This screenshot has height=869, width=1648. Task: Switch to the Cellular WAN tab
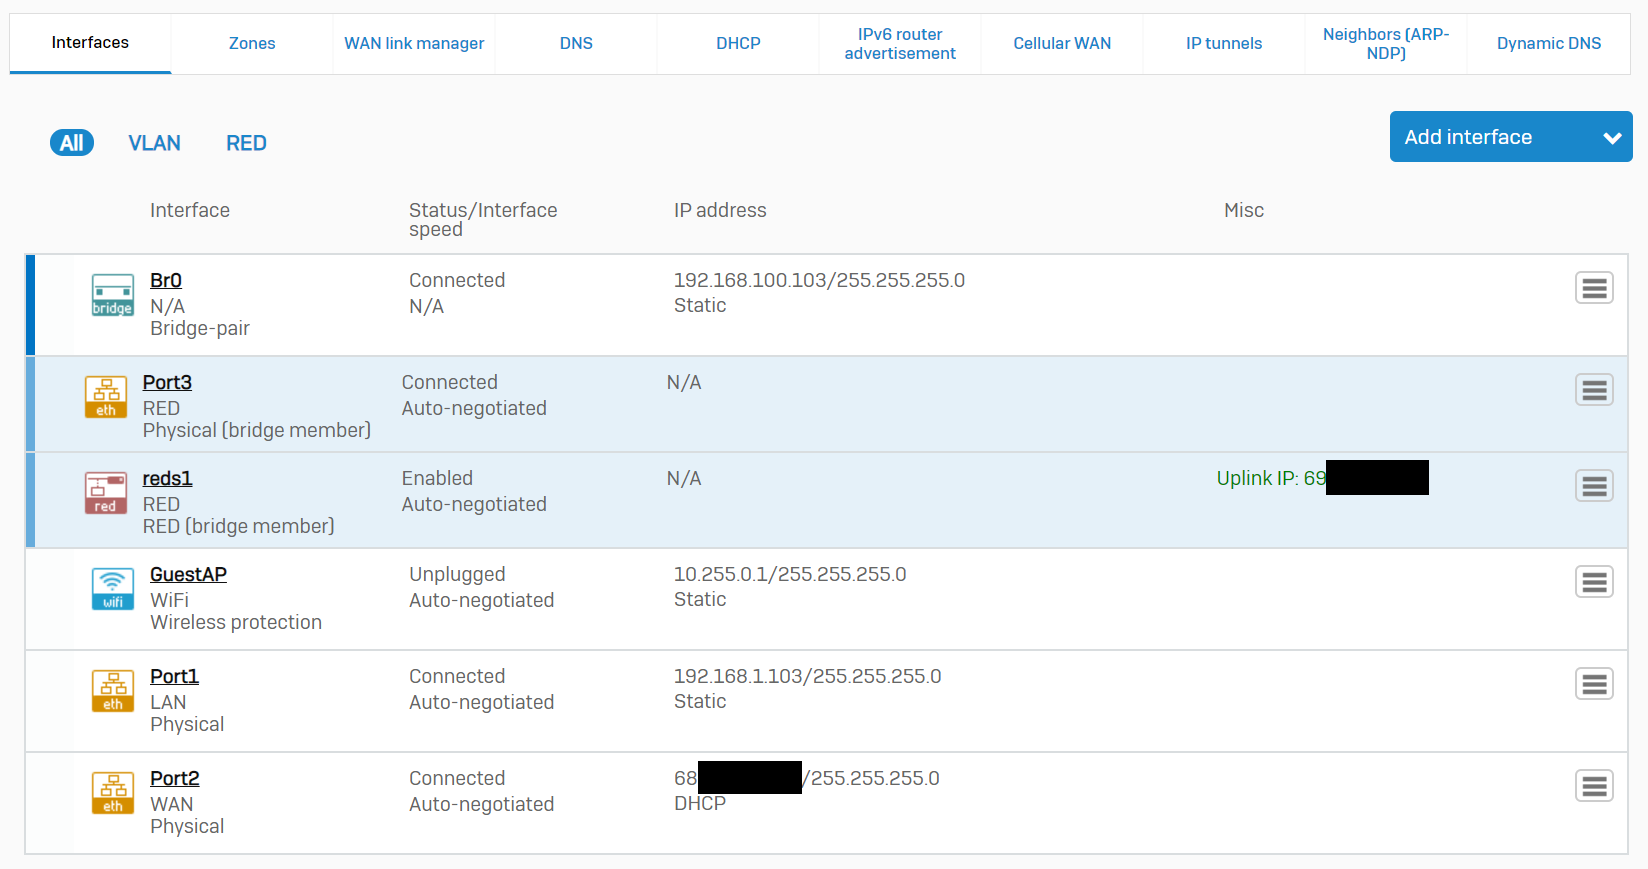click(1062, 43)
